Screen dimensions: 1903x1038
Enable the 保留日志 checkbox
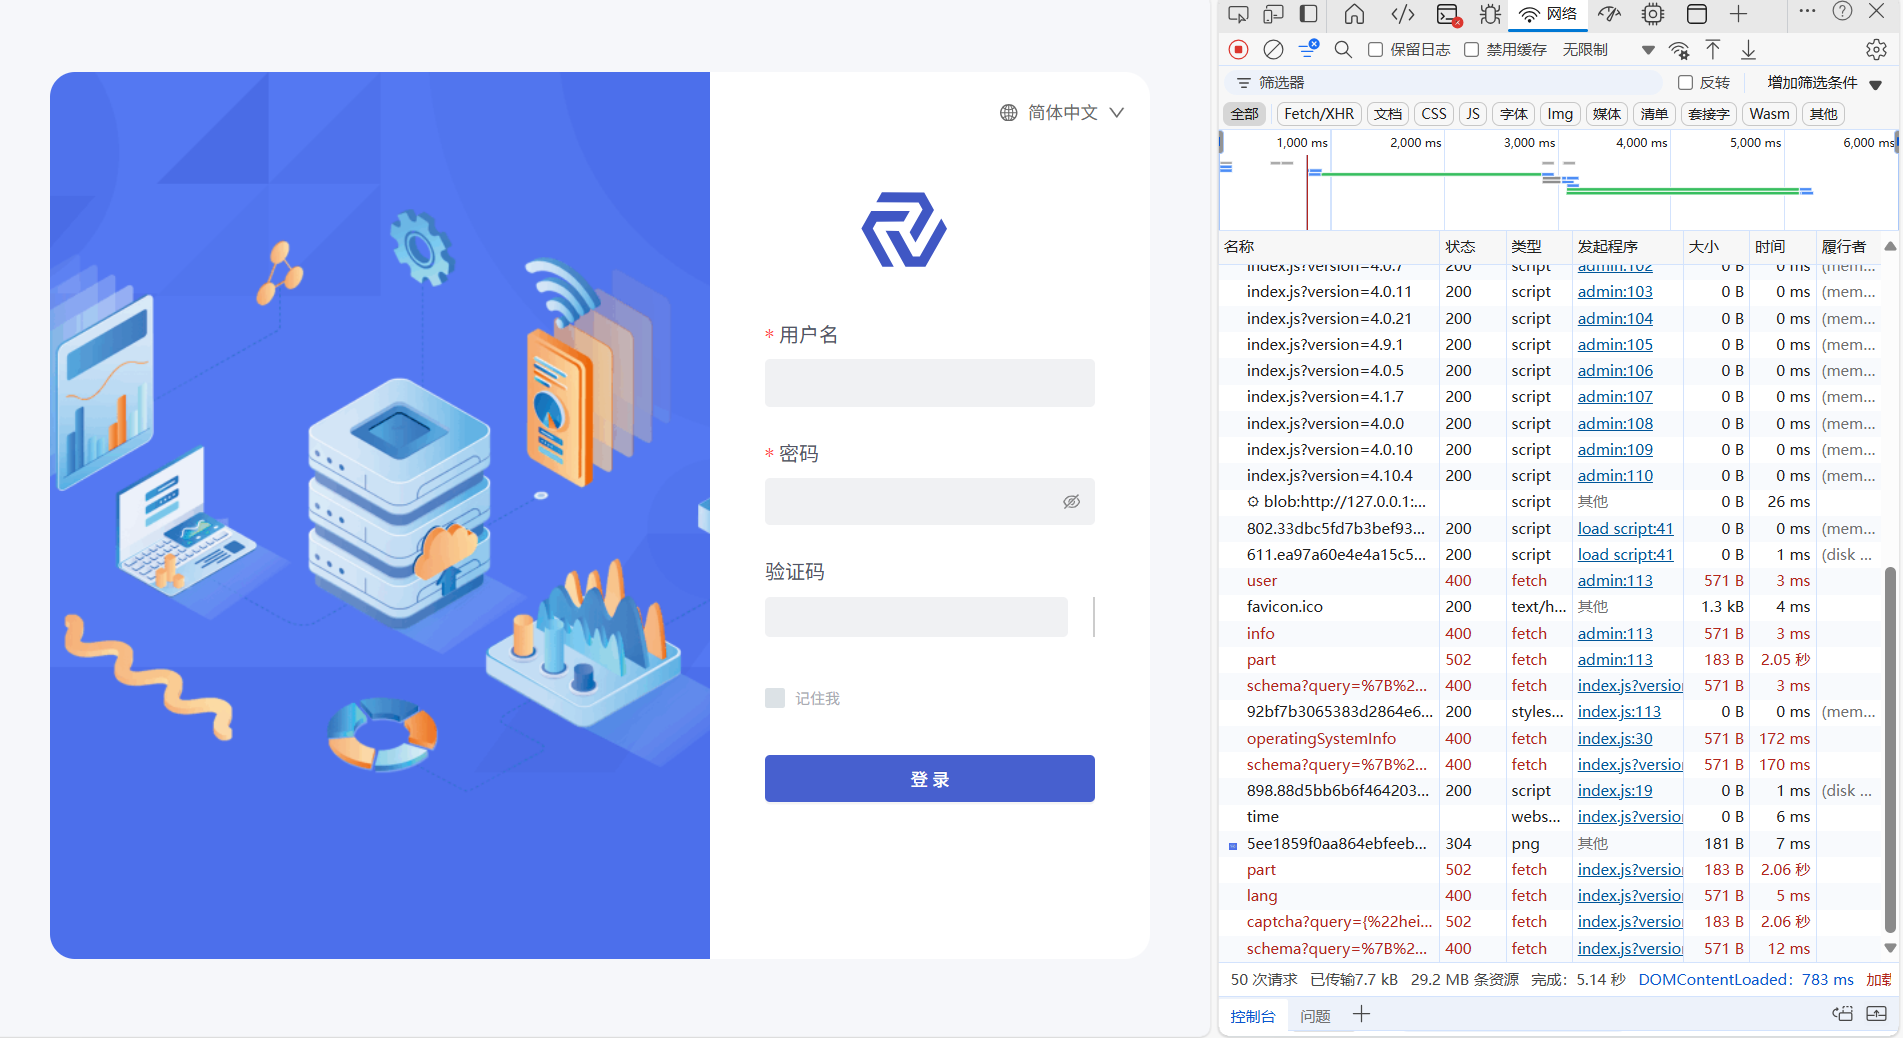point(1376,49)
